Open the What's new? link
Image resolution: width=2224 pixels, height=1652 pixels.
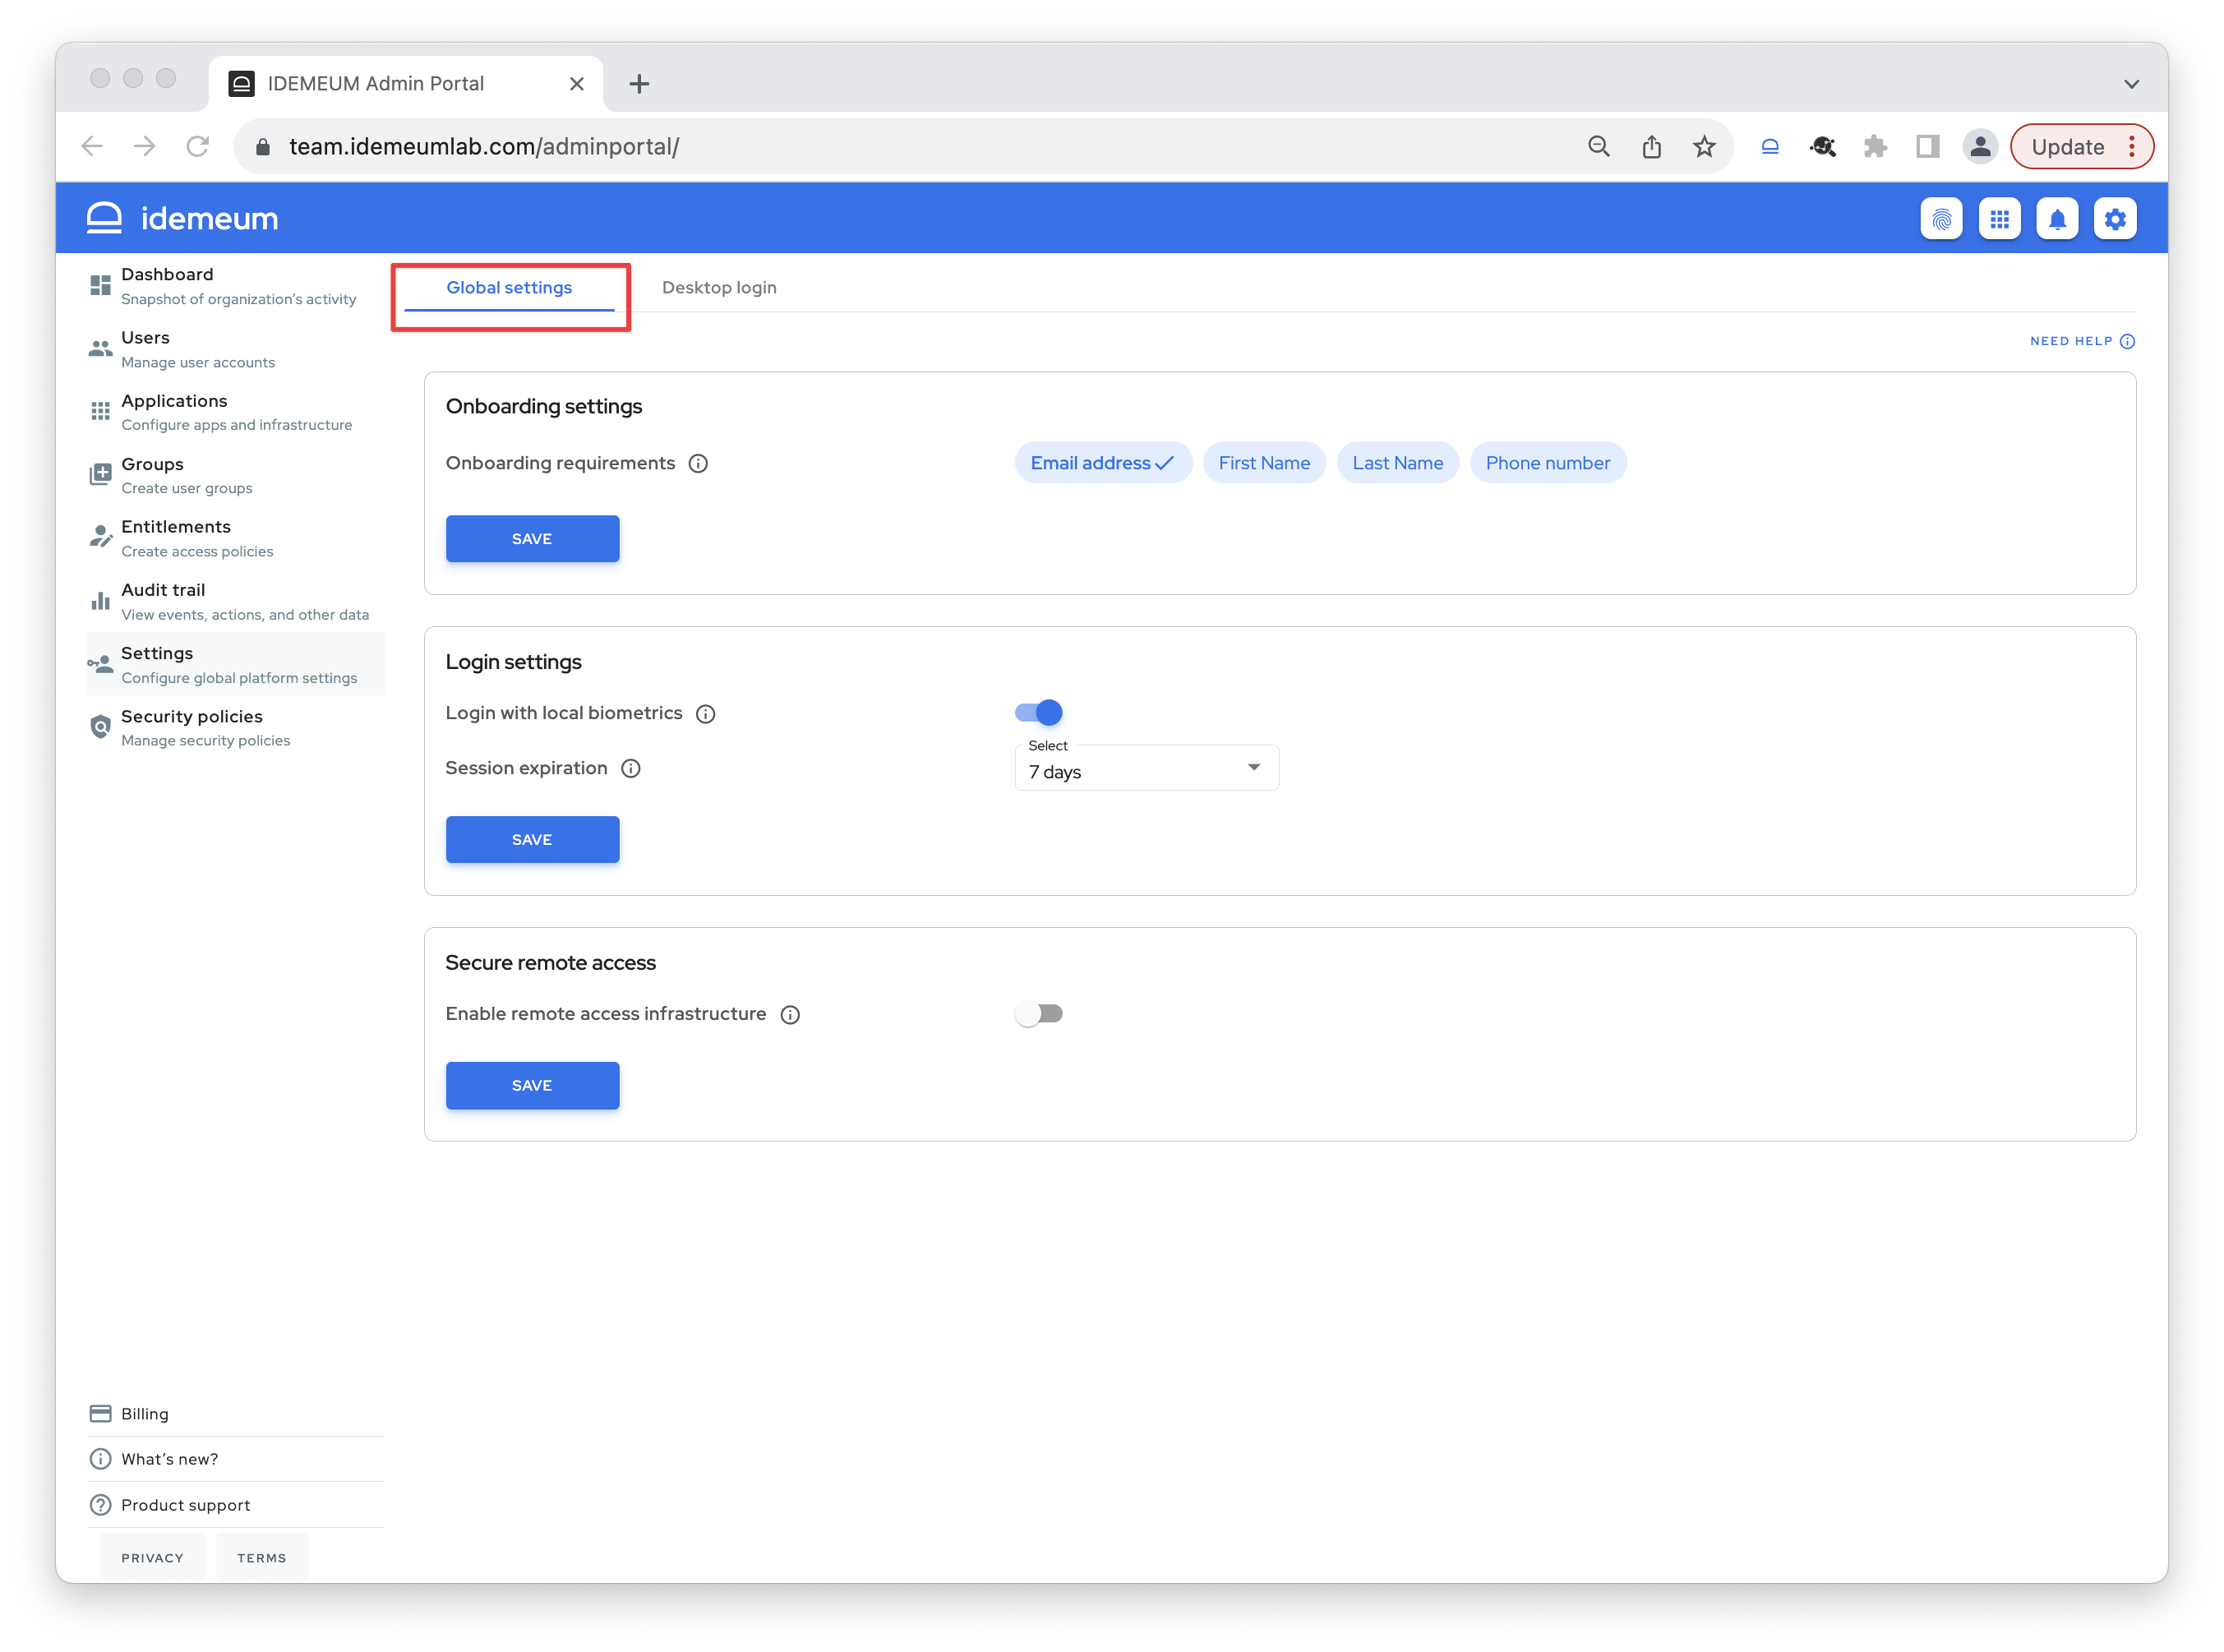(x=236, y=1459)
